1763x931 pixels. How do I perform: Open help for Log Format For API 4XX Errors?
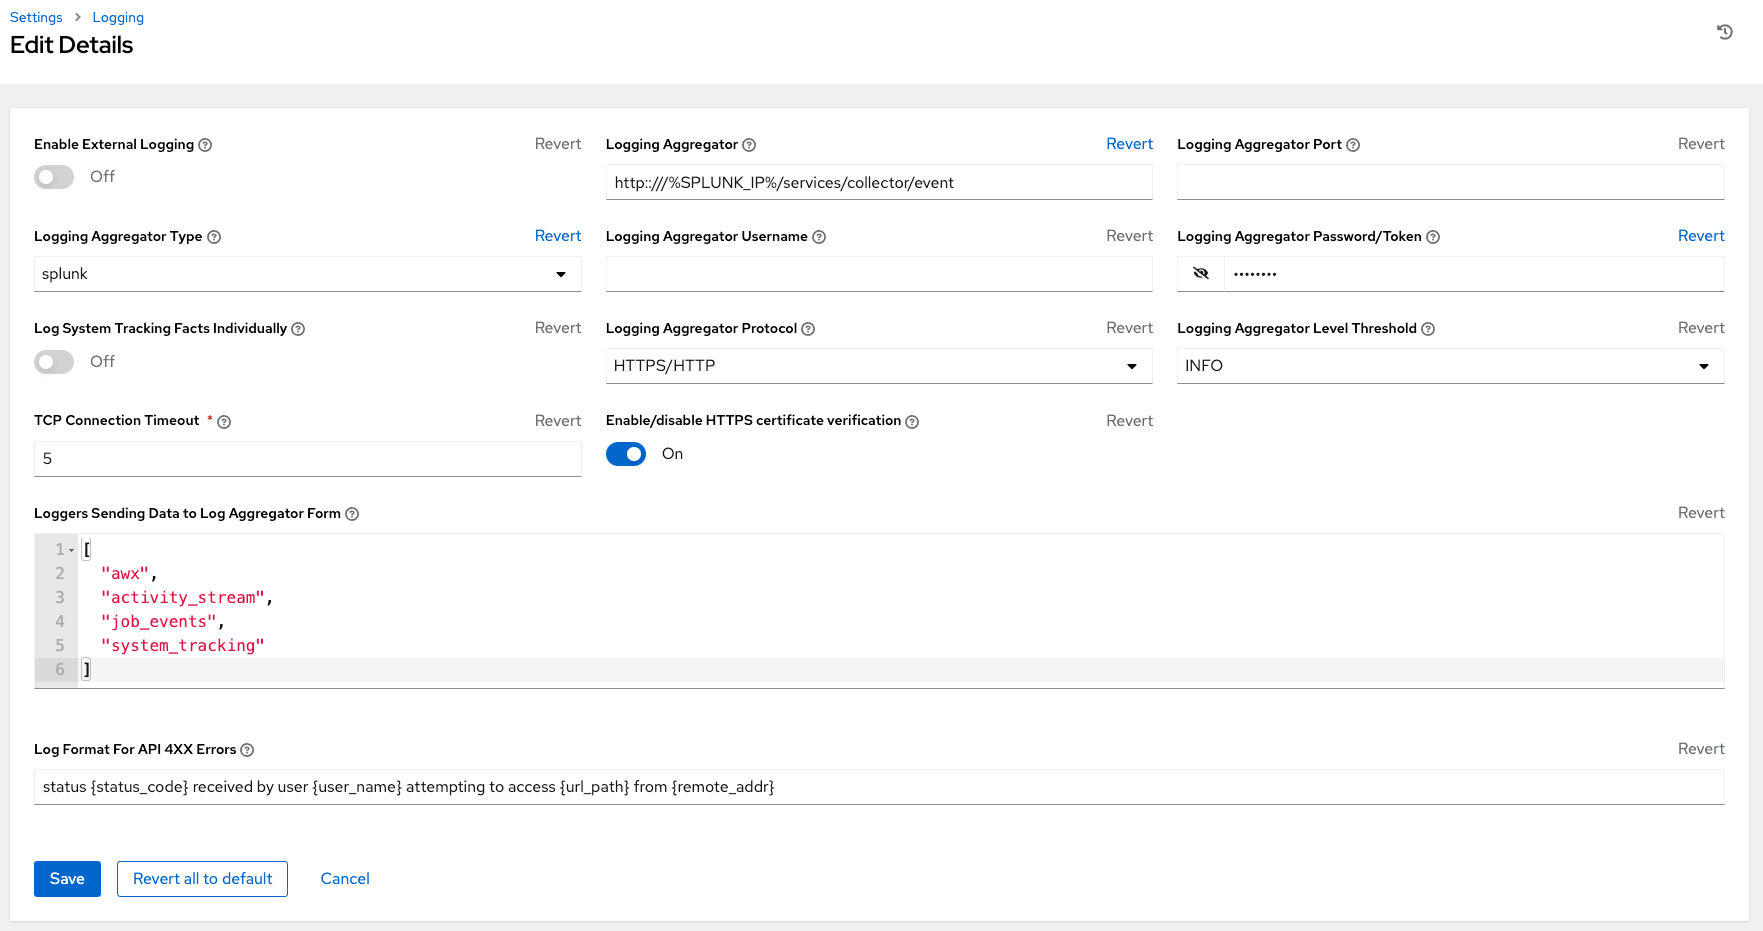tap(248, 749)
